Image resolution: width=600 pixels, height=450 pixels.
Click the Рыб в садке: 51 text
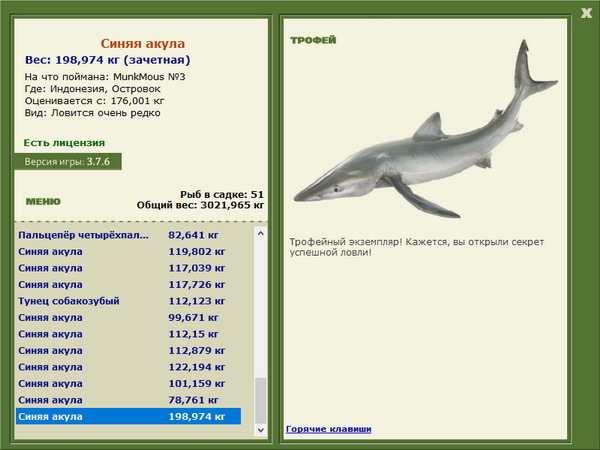point(222,194)
